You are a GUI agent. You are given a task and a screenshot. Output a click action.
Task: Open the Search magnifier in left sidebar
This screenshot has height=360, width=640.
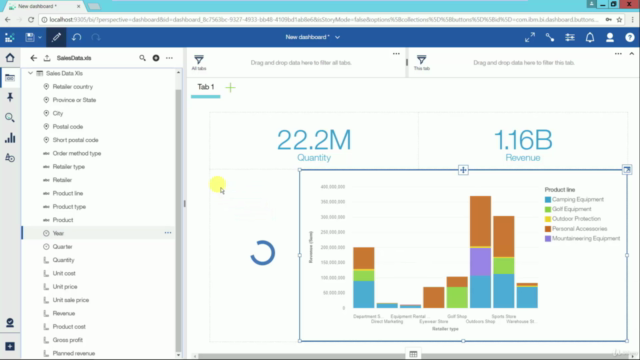(x=10, y=118)
